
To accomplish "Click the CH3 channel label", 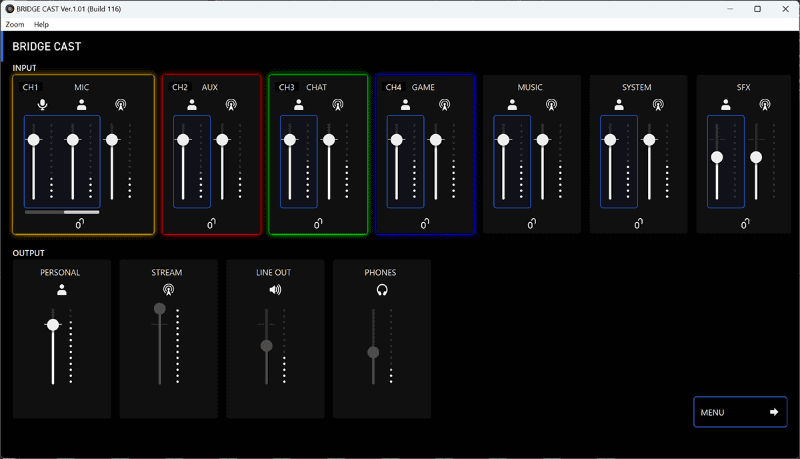I will (x=287, y=87).
